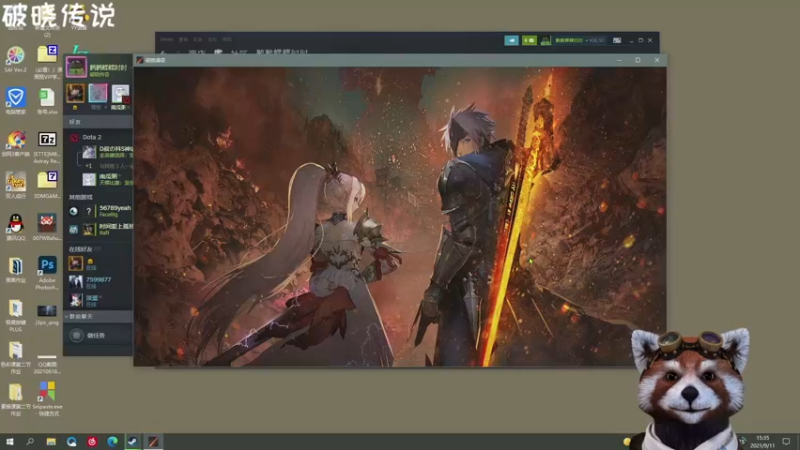This screenshot has height=450, width=800.
Task: Open the jpg_png image file on desktop
Action: (47, 314)
